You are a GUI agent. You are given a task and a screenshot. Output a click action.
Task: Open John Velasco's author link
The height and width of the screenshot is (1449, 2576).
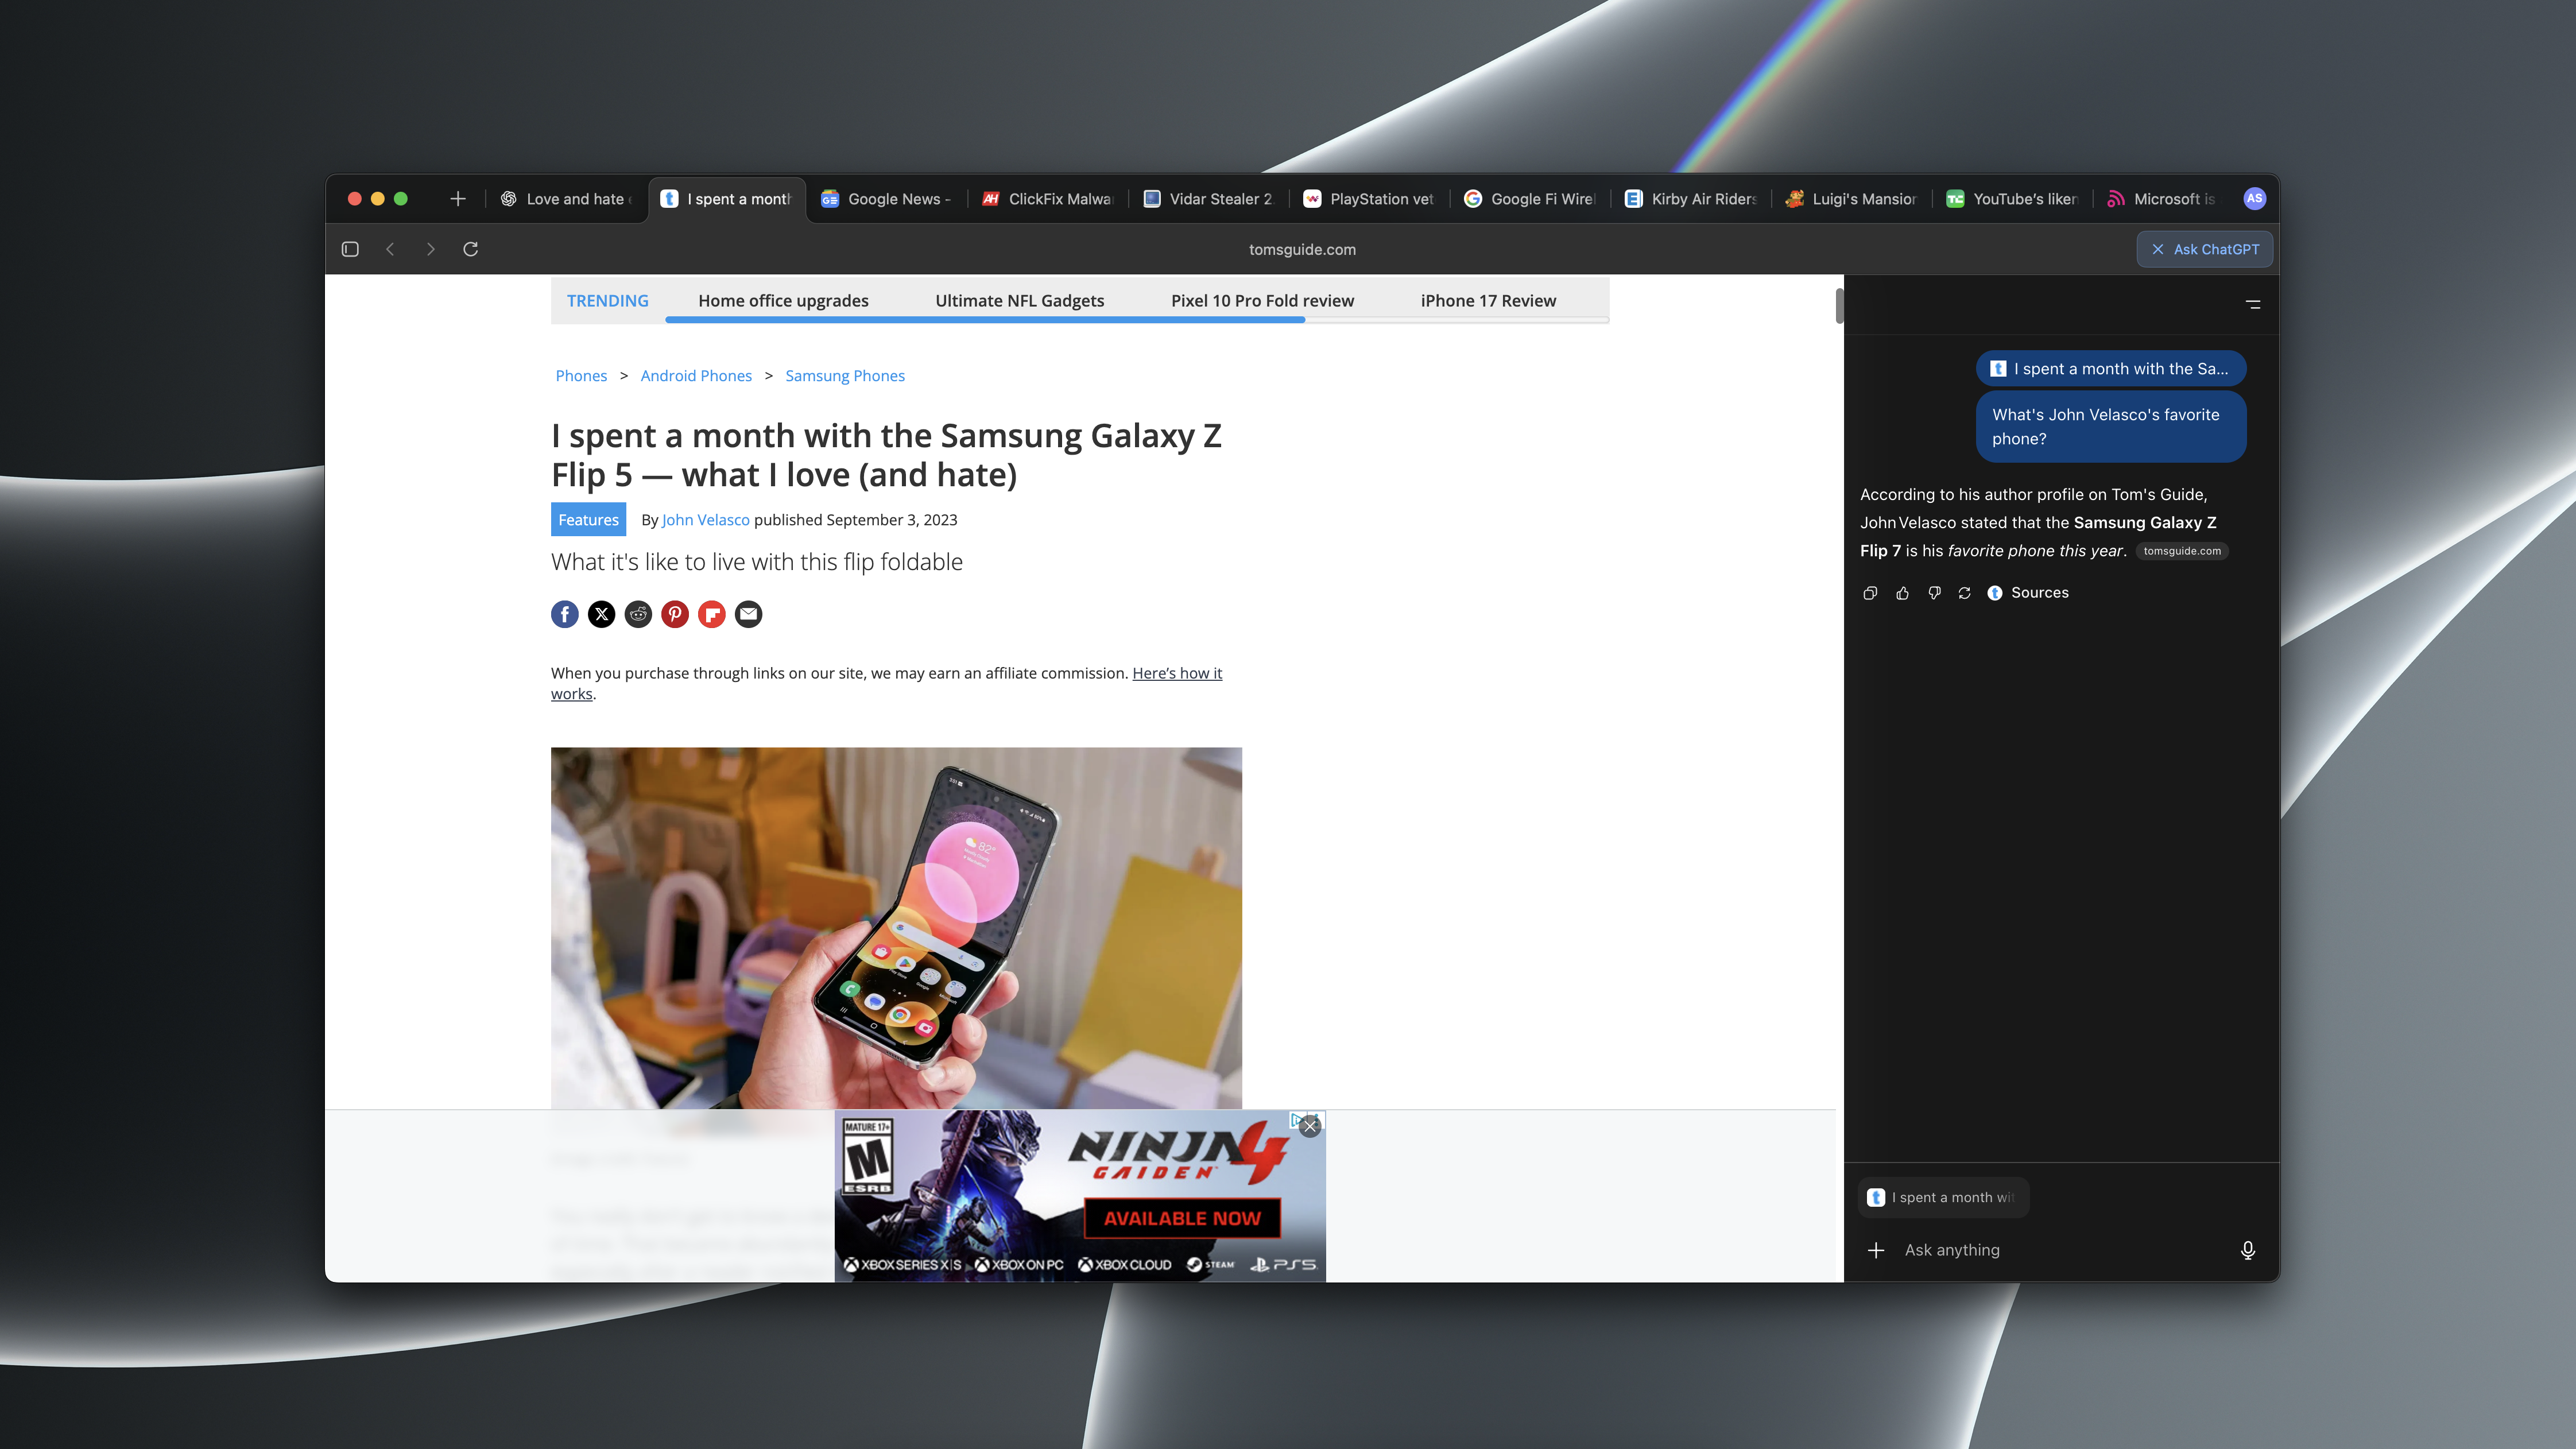click(x=705, y=520)
